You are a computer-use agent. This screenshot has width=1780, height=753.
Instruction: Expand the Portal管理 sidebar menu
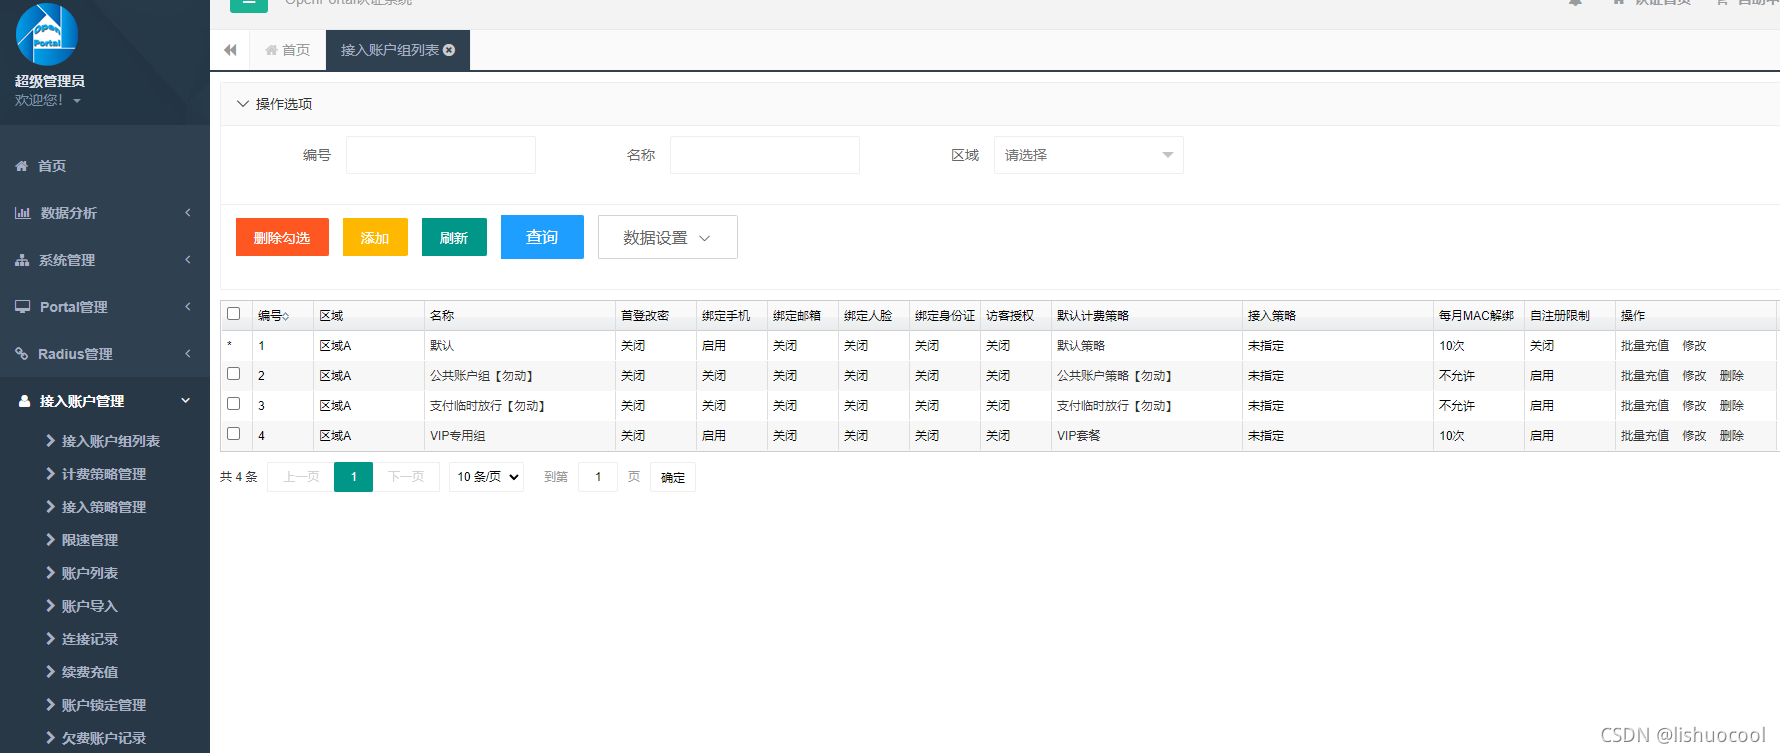(x=187, y=307)
